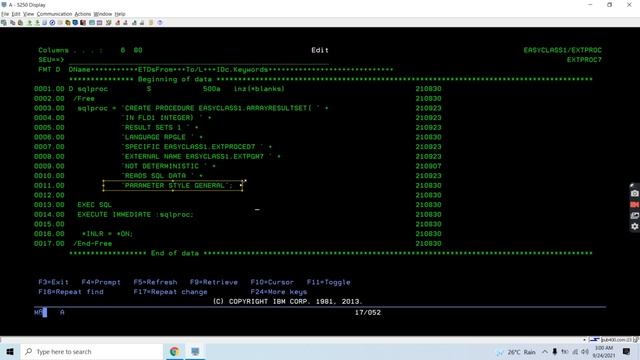640x360 pixels.
Task: Open the File menu
Action: coord(5,14)
